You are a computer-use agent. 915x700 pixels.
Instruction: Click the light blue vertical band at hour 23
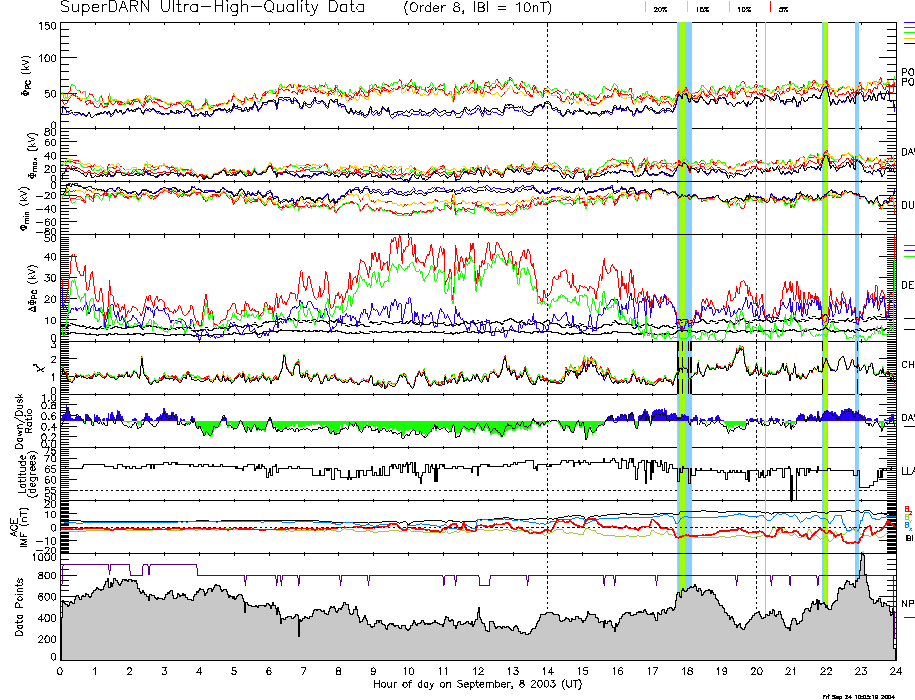tap(858, 300)
